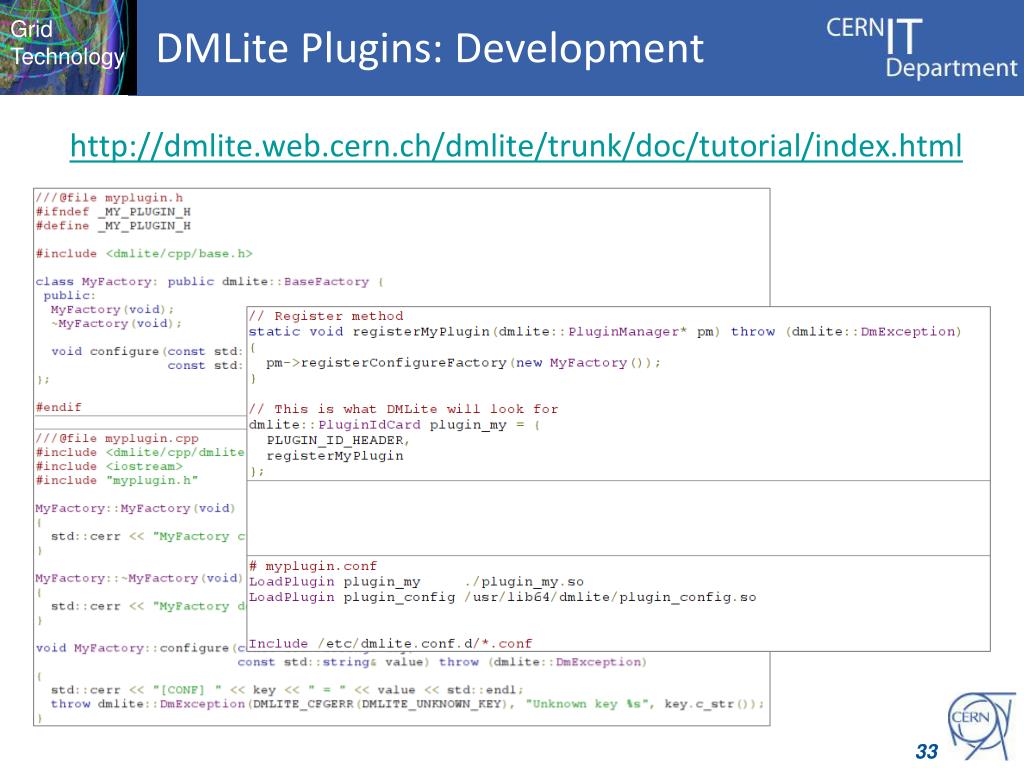Click 'MyFactory::MyFactory(void)' definition line
Screen dimensions: 1024x768
[x=135, y=508]
